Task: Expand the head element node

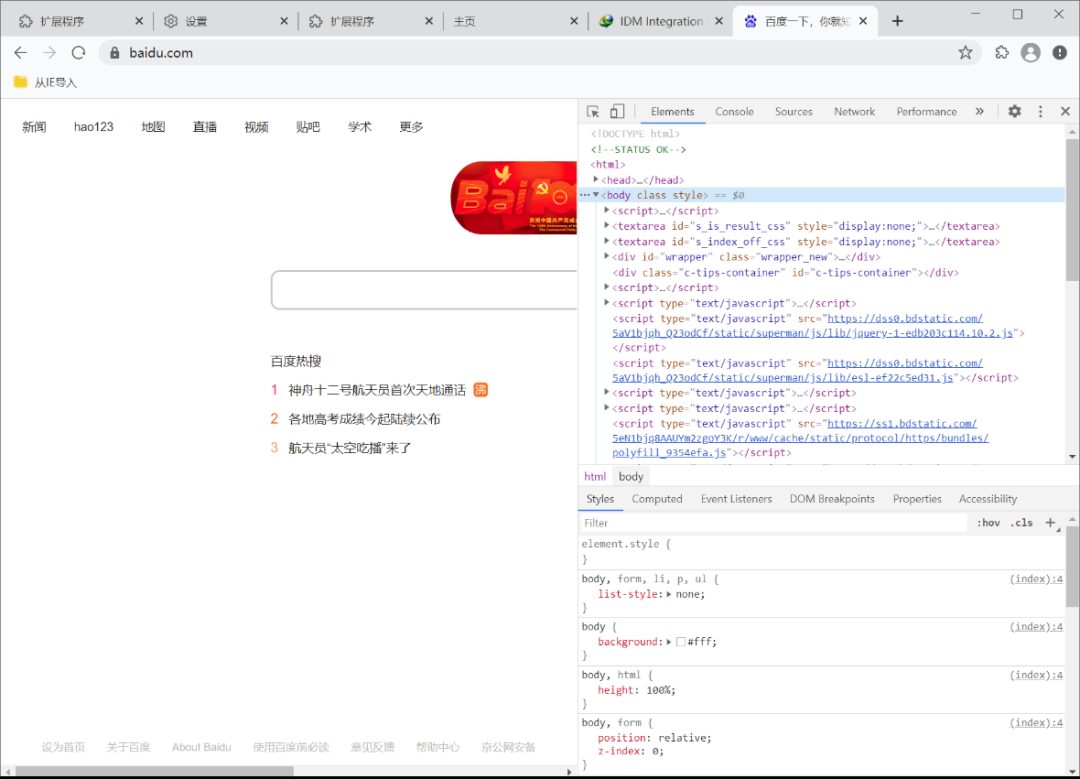Action: [x=596, y=180]
